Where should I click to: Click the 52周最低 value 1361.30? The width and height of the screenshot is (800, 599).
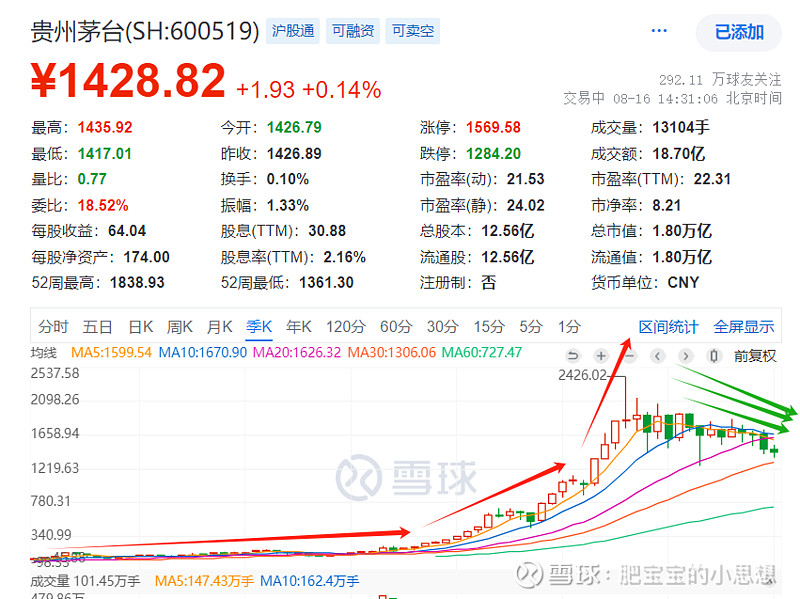point(327,283)
